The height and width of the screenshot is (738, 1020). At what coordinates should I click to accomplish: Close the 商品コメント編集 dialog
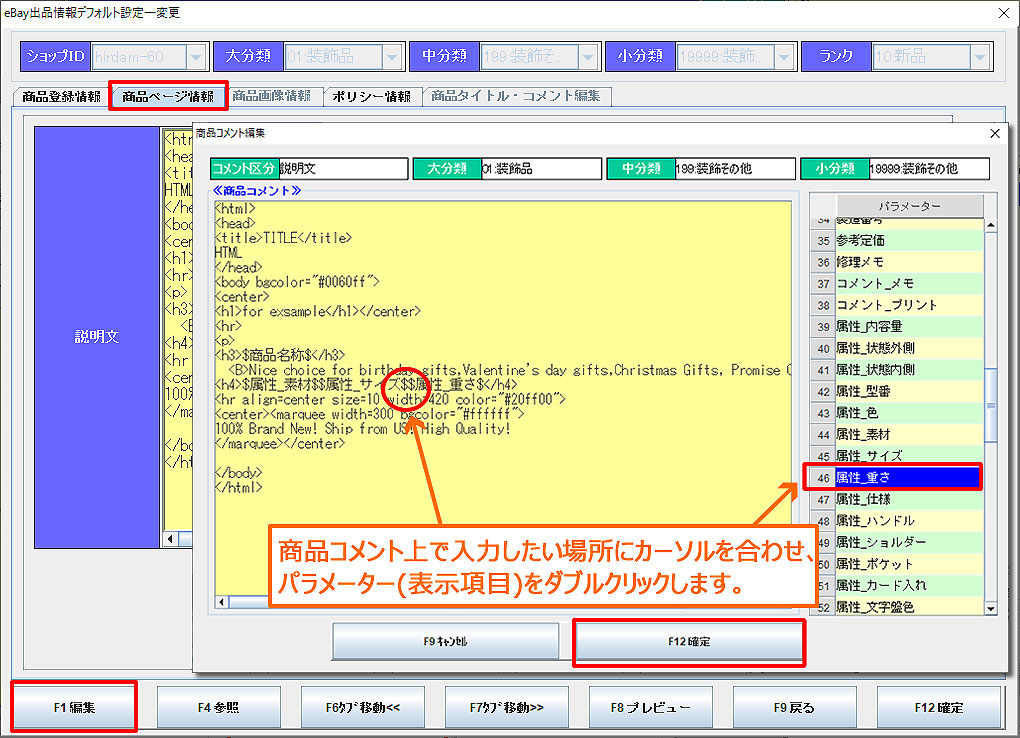click(994, 133)
